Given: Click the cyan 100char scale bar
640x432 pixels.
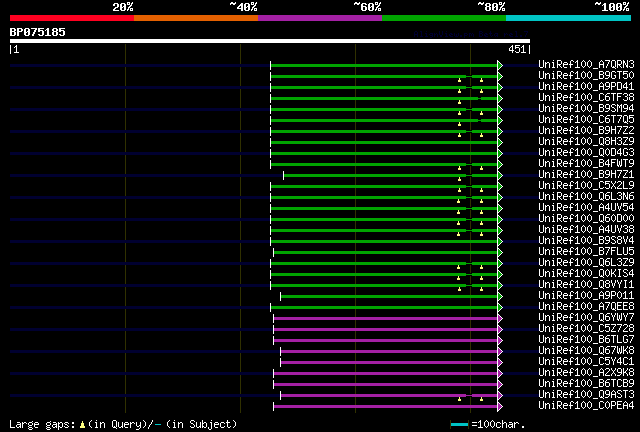Looking at the screenshot, I should [x=459, y=425].
